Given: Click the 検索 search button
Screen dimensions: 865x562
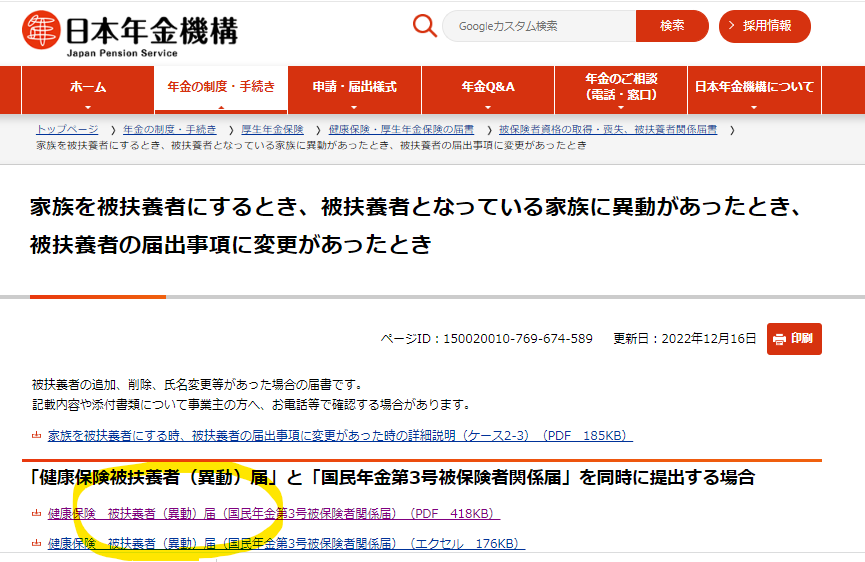Looking at the screenshot, I should tap(671, 26).
